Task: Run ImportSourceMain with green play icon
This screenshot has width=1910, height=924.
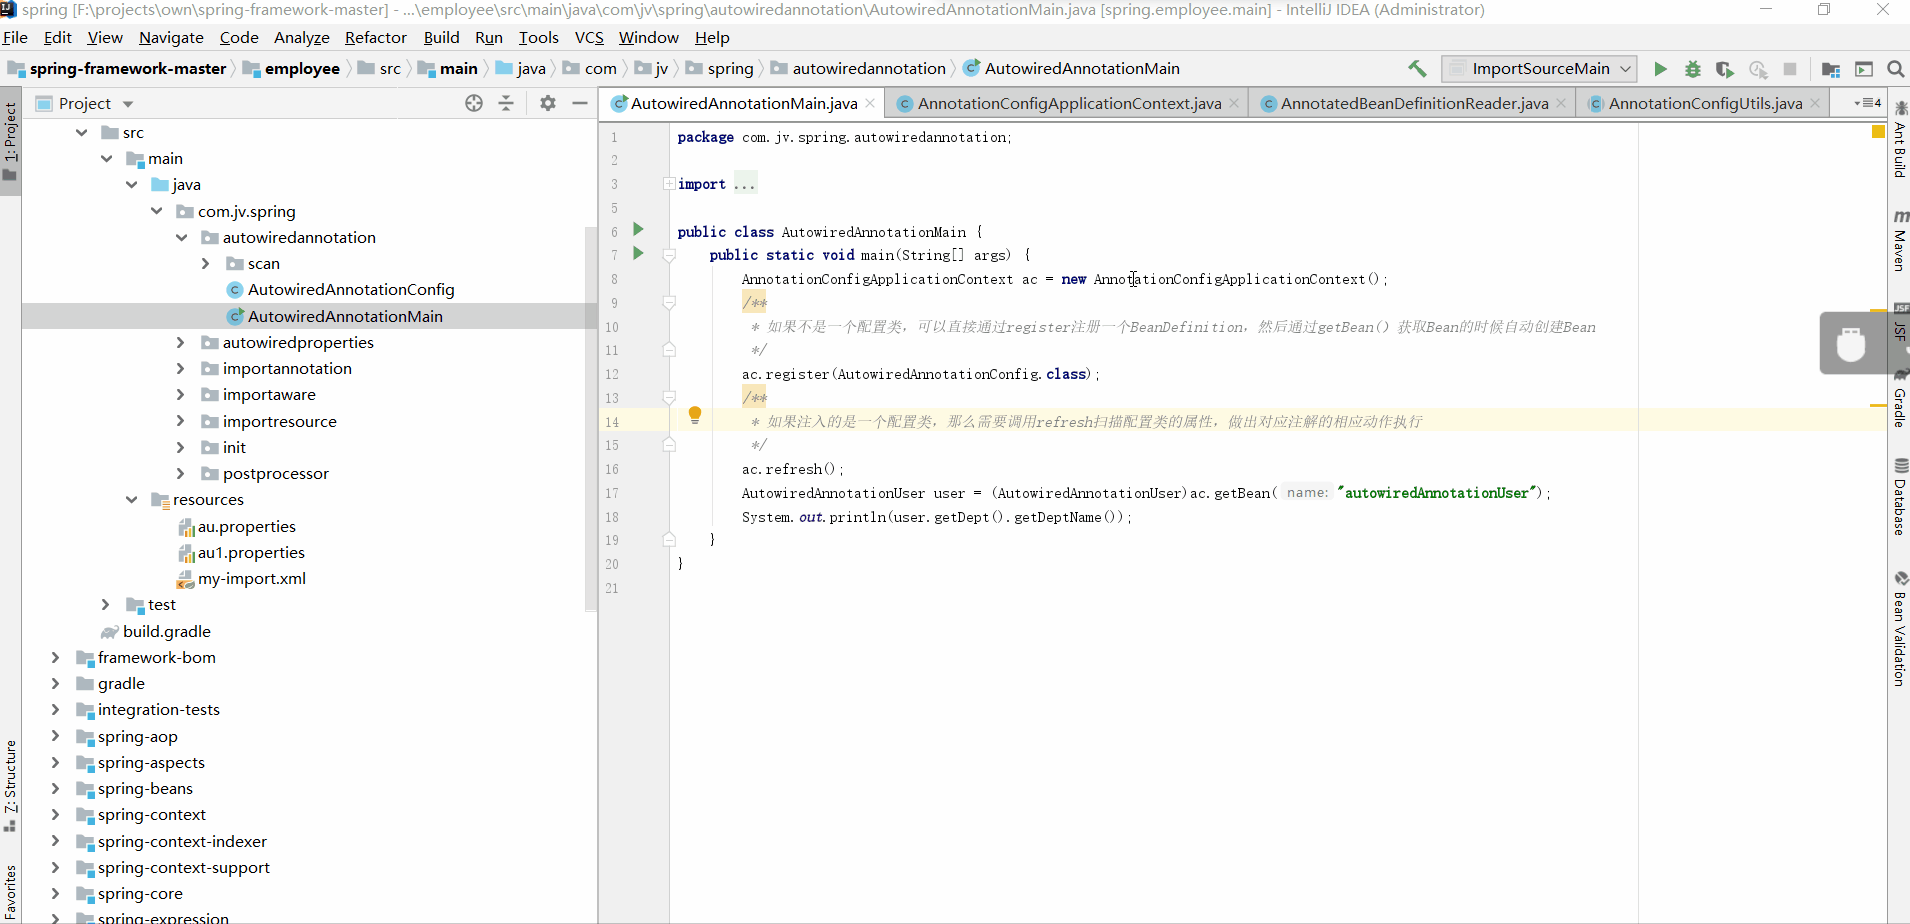Action: pos(1660,69)
